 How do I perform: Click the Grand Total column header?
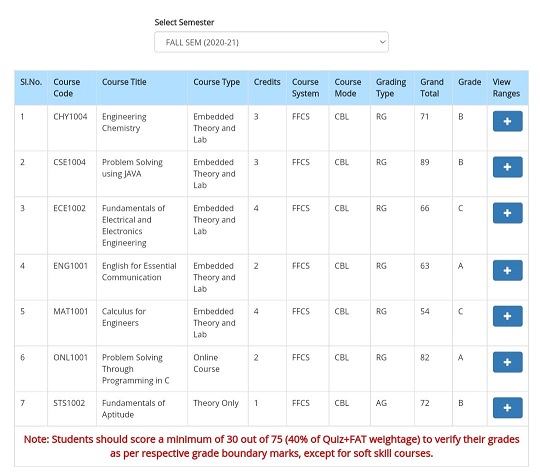[x=432, y=88]
